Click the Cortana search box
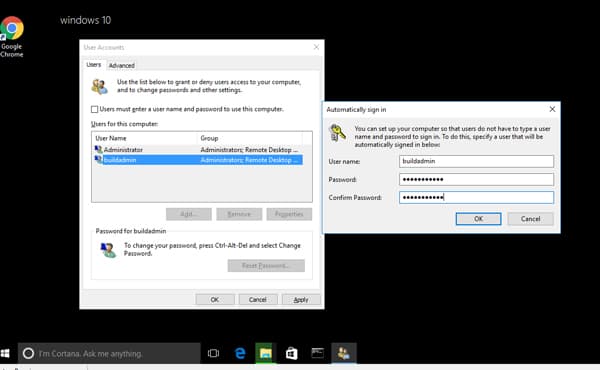 pyautogui.click(x=109, y=353)
